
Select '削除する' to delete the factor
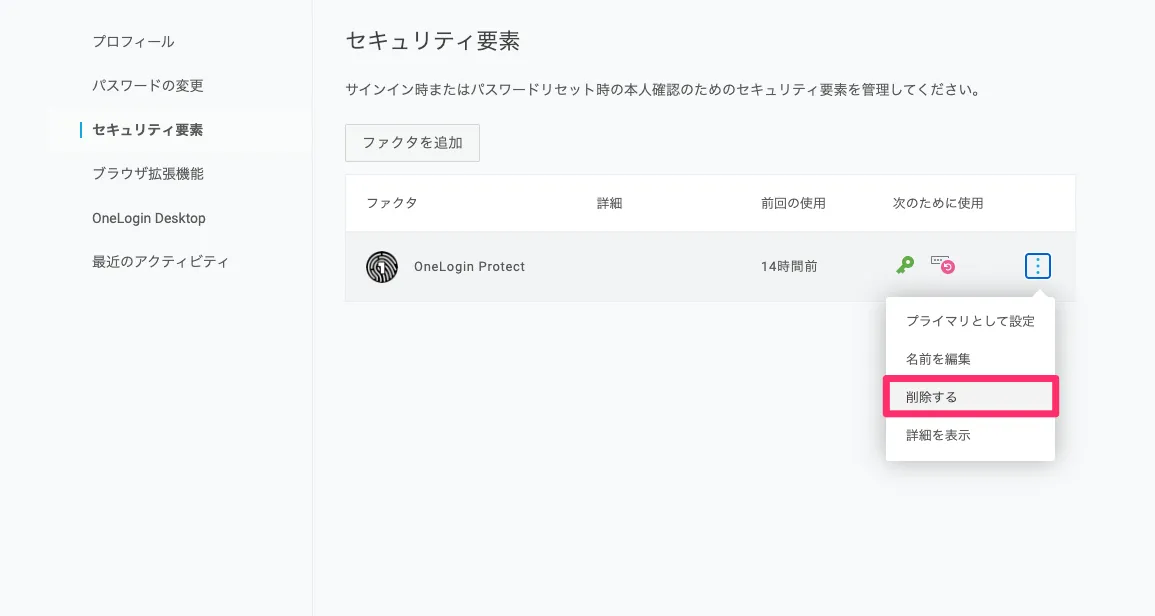point(970,397)
